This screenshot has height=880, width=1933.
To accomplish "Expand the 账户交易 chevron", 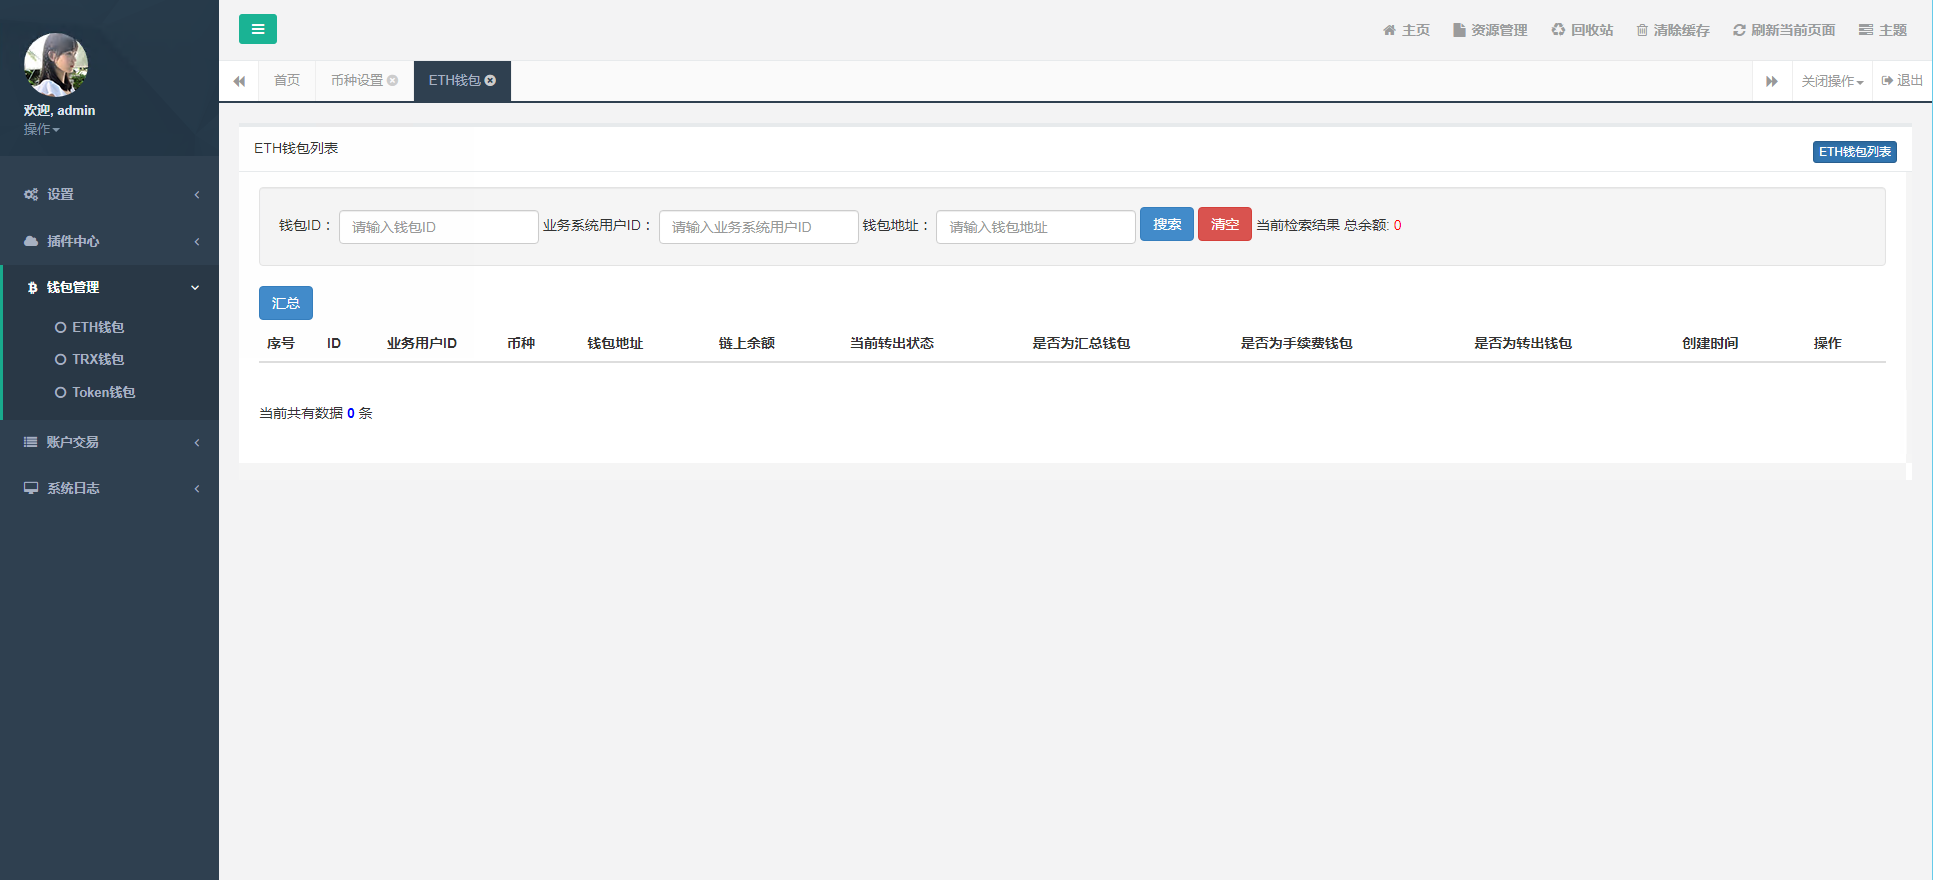I will click(x=197, y=442).
